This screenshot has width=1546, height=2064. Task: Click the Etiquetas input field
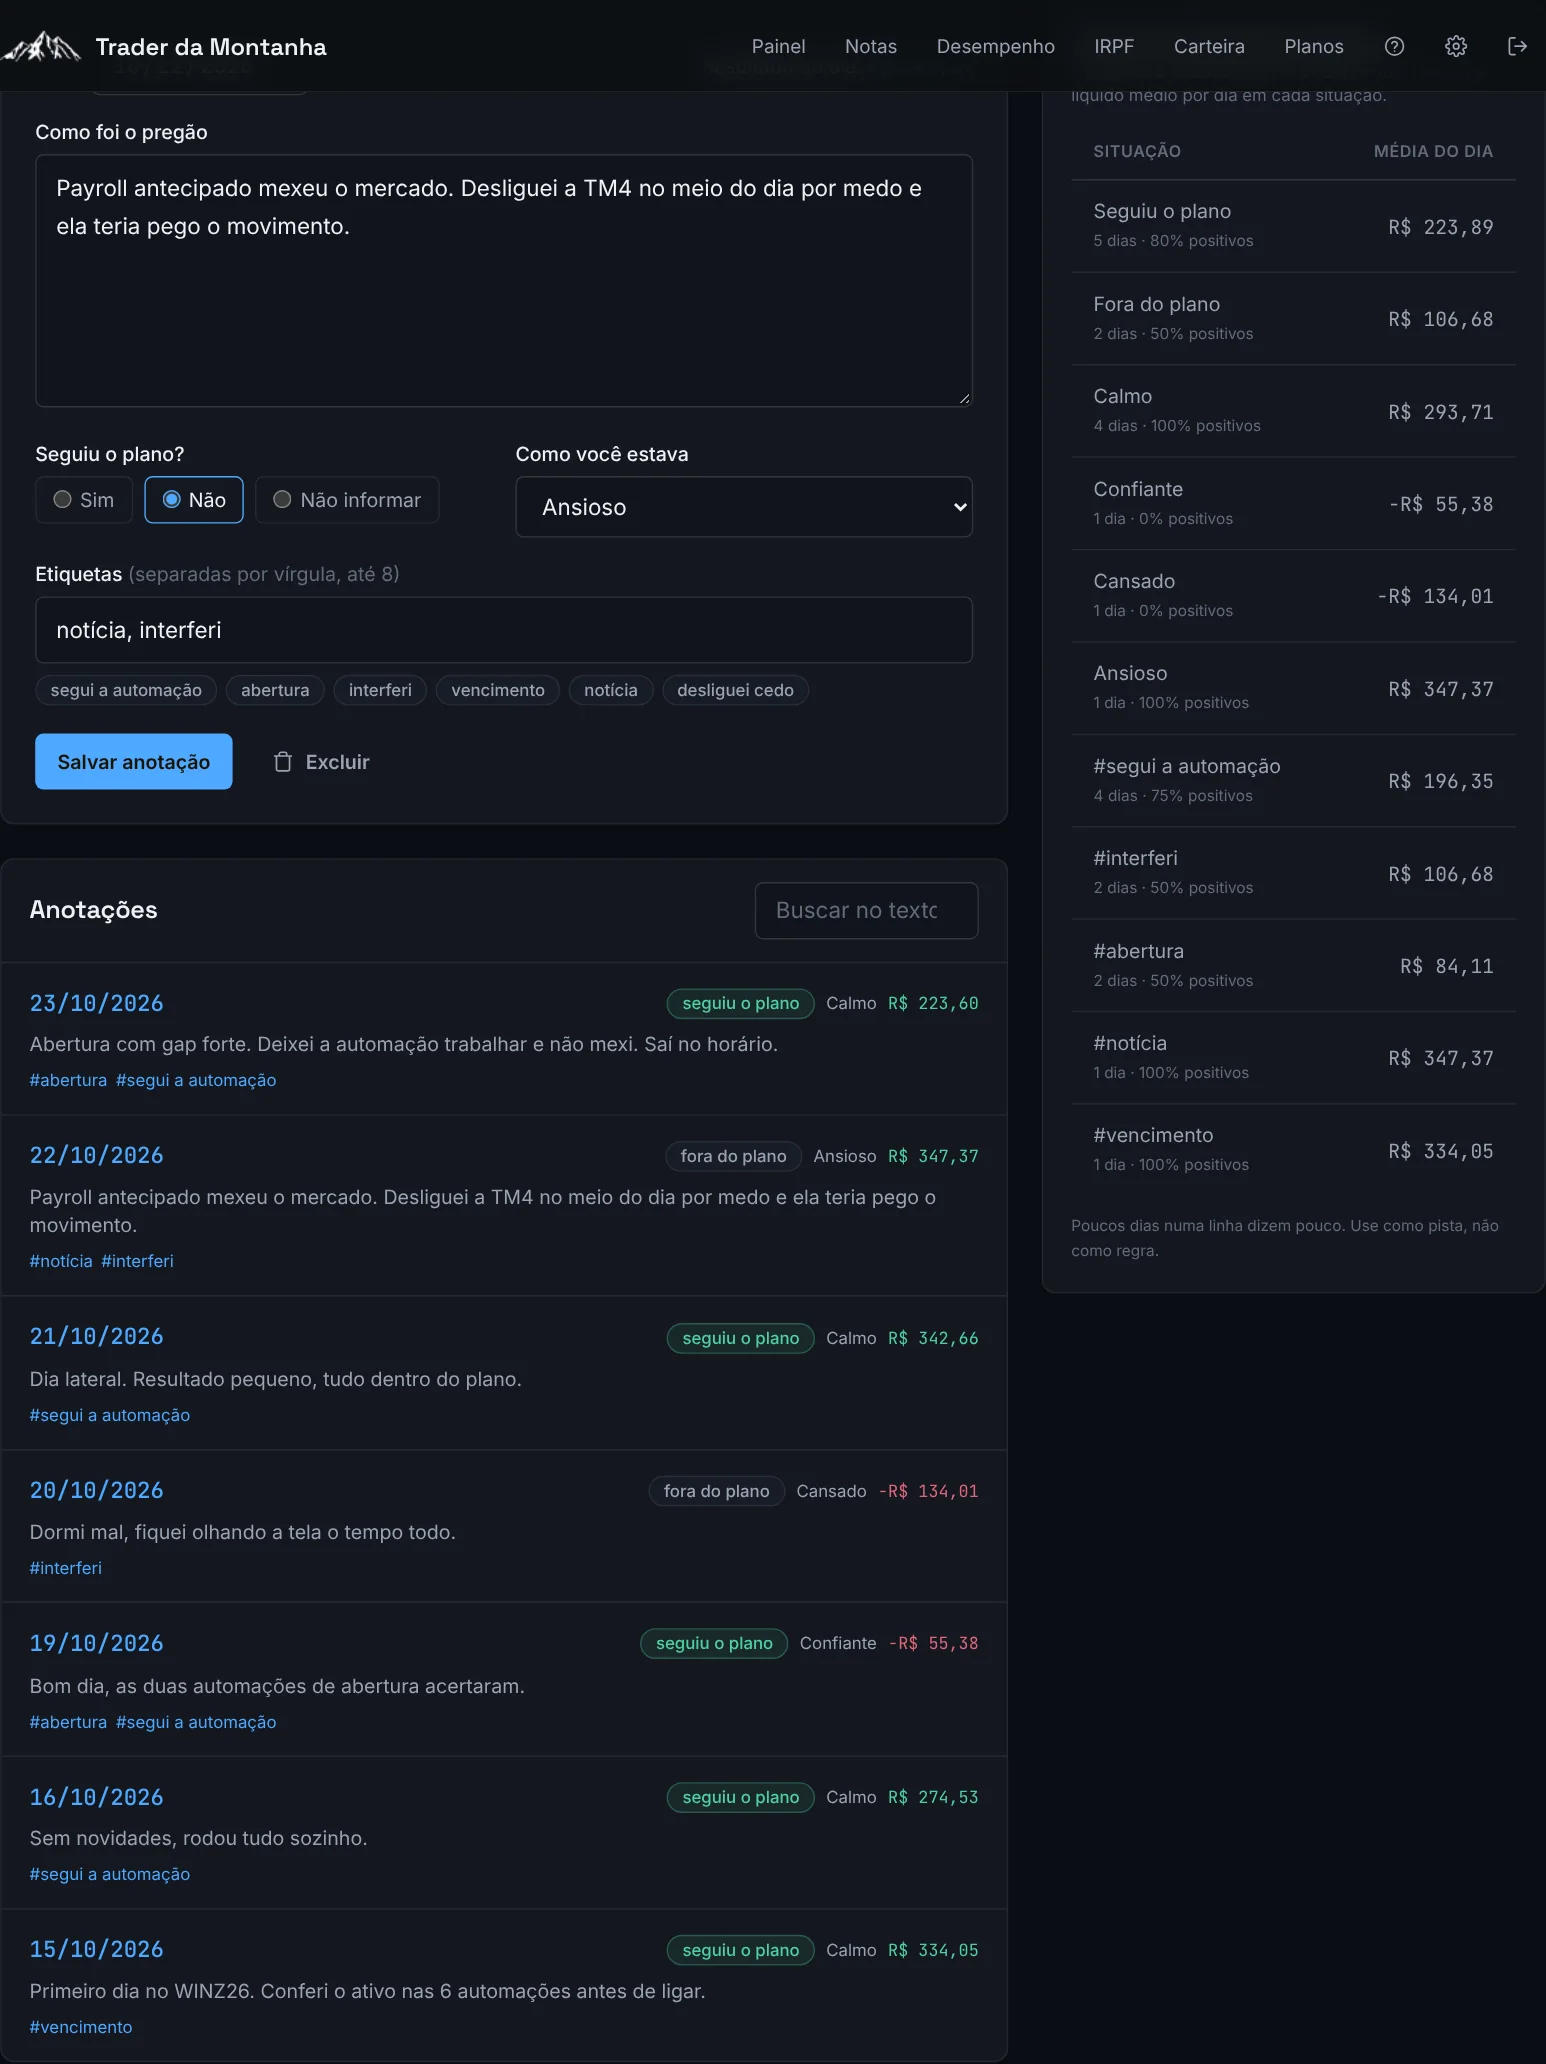(504, 630)
